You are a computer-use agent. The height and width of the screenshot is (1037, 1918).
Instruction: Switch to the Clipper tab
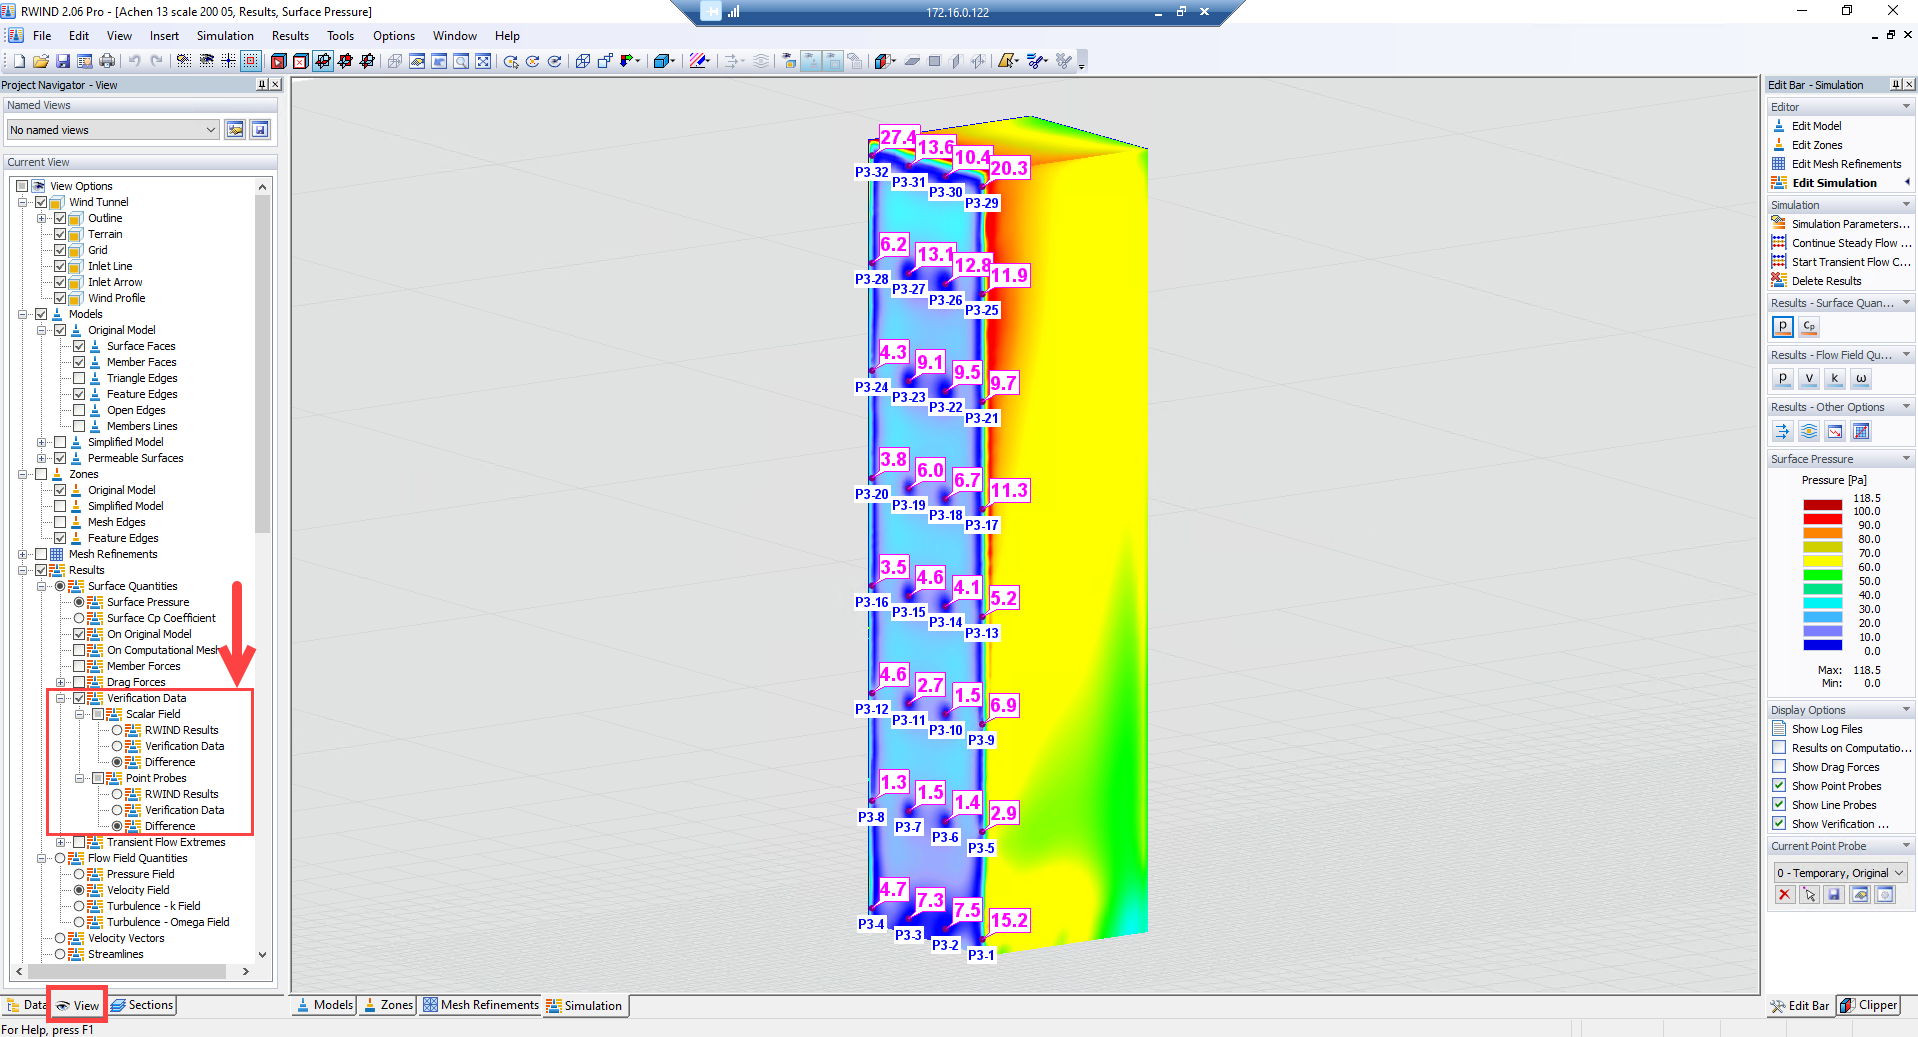click(x=1868, y=1005)
